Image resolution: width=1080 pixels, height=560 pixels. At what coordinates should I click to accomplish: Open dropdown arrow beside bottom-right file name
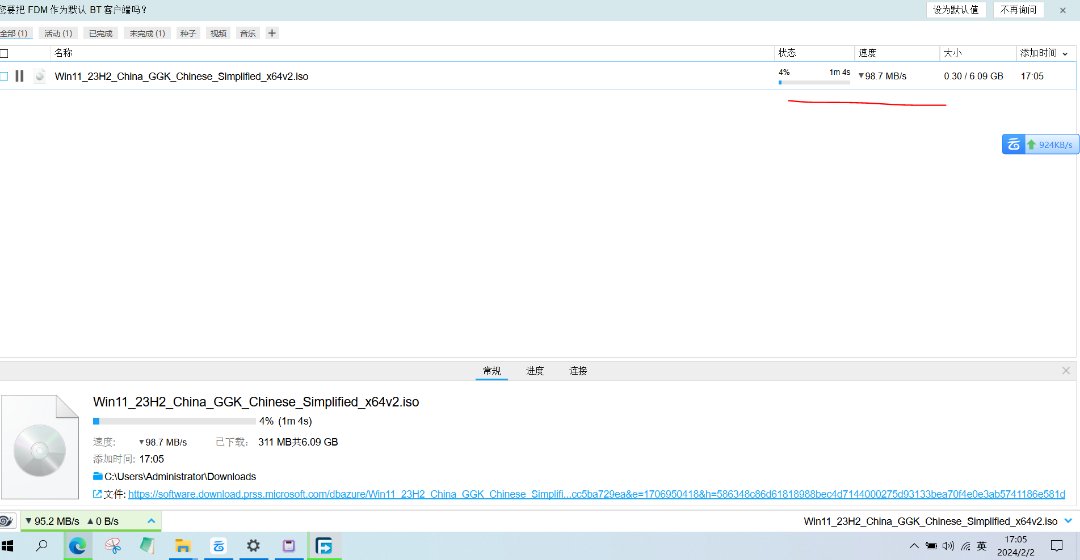(x=1068, y=521)
